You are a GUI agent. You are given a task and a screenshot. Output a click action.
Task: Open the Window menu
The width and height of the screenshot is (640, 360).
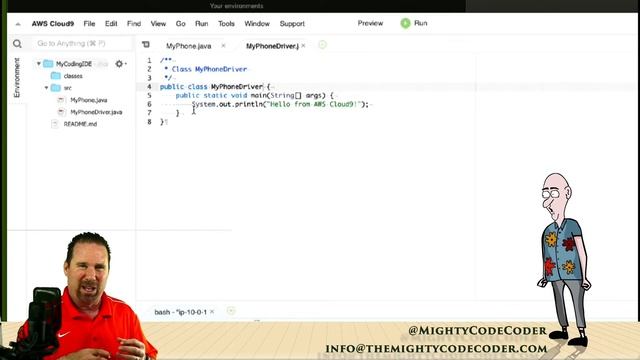[257, 24]
